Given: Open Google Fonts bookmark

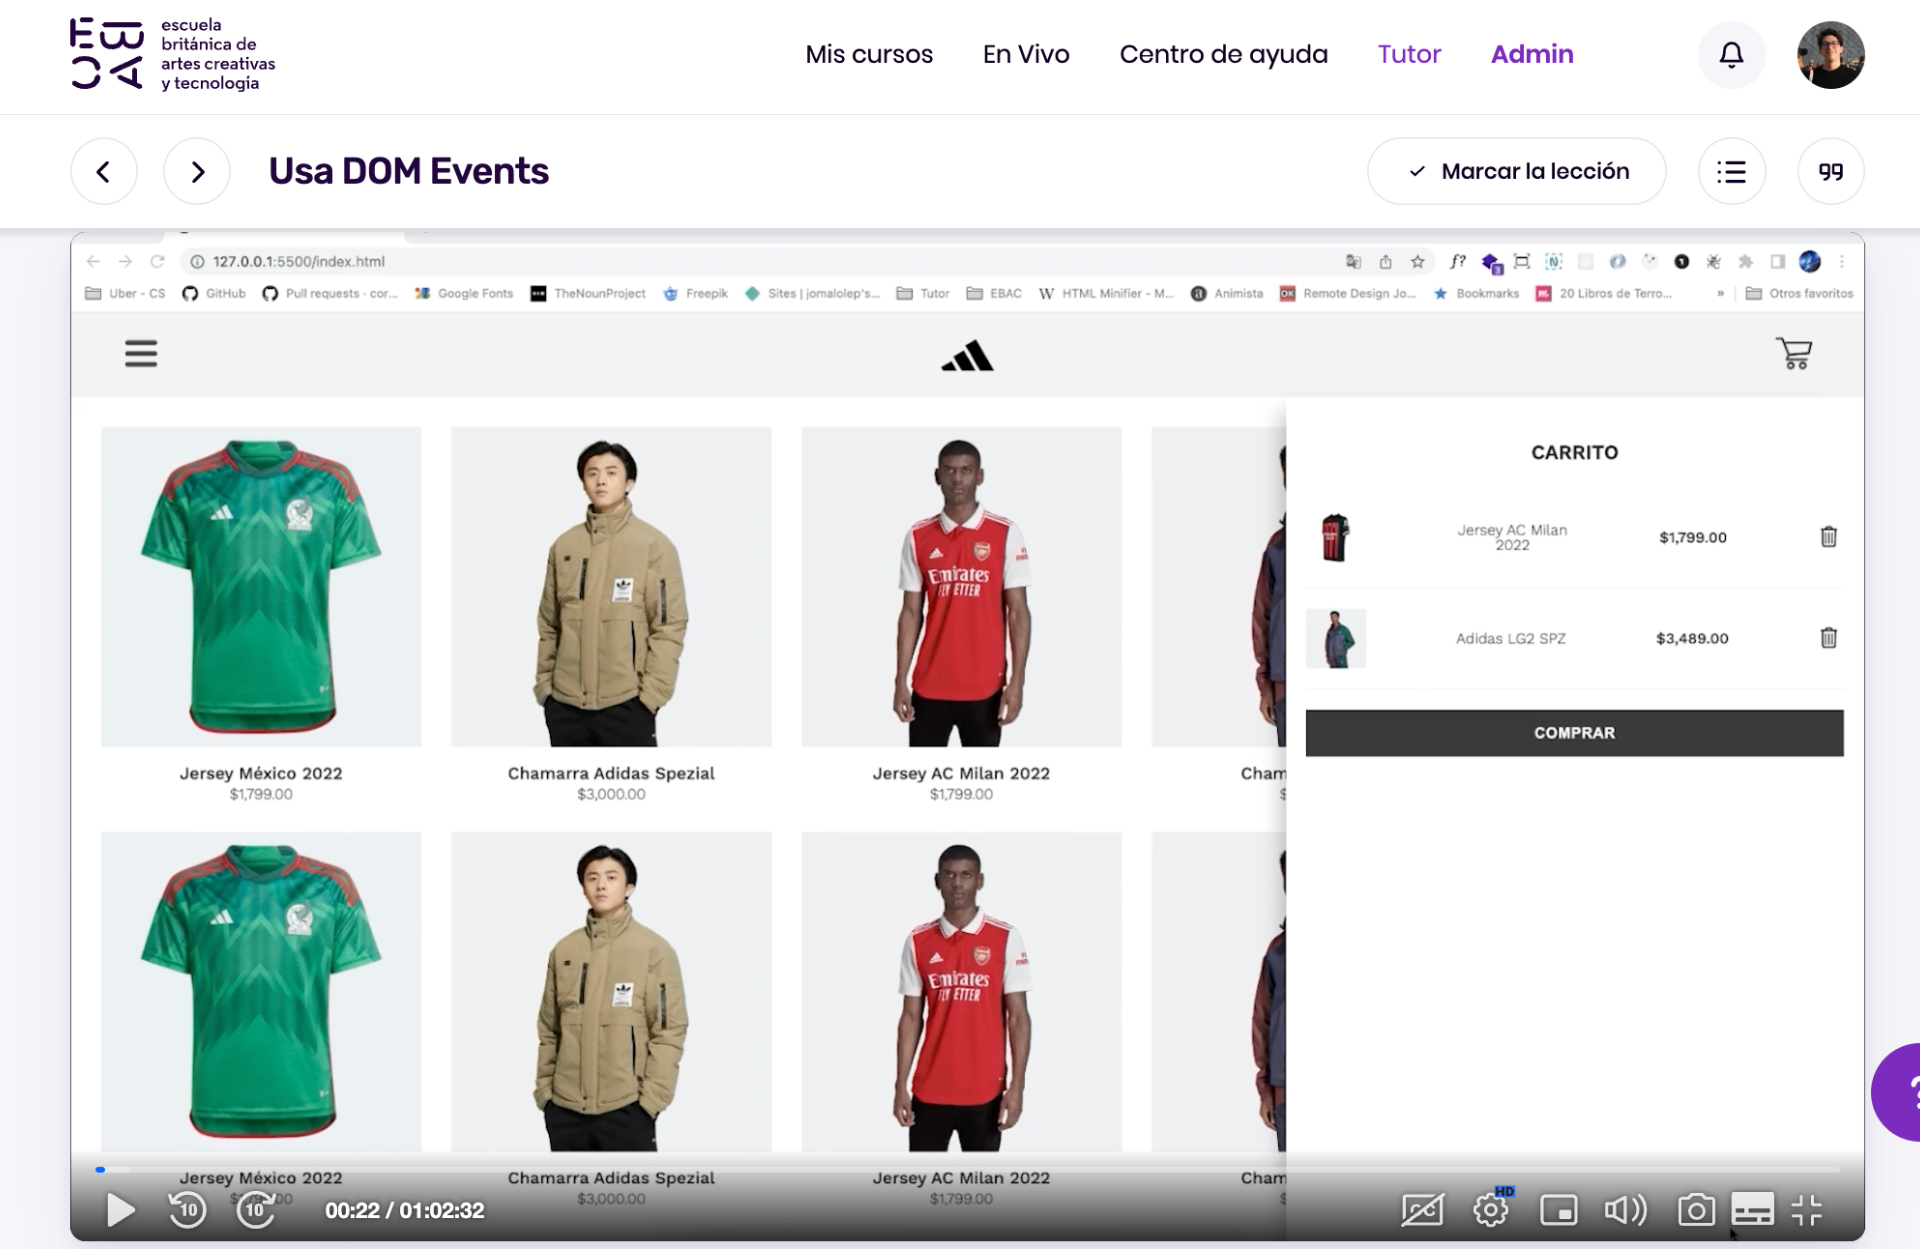Looking at the screenshot, I should coord(464,293).
